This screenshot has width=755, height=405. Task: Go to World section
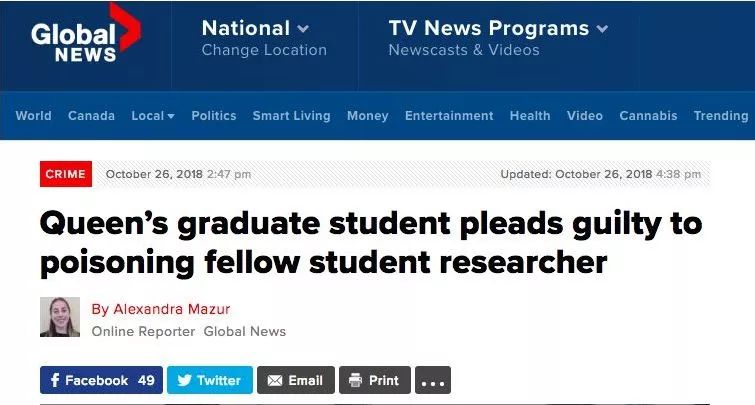click(33, 116)
